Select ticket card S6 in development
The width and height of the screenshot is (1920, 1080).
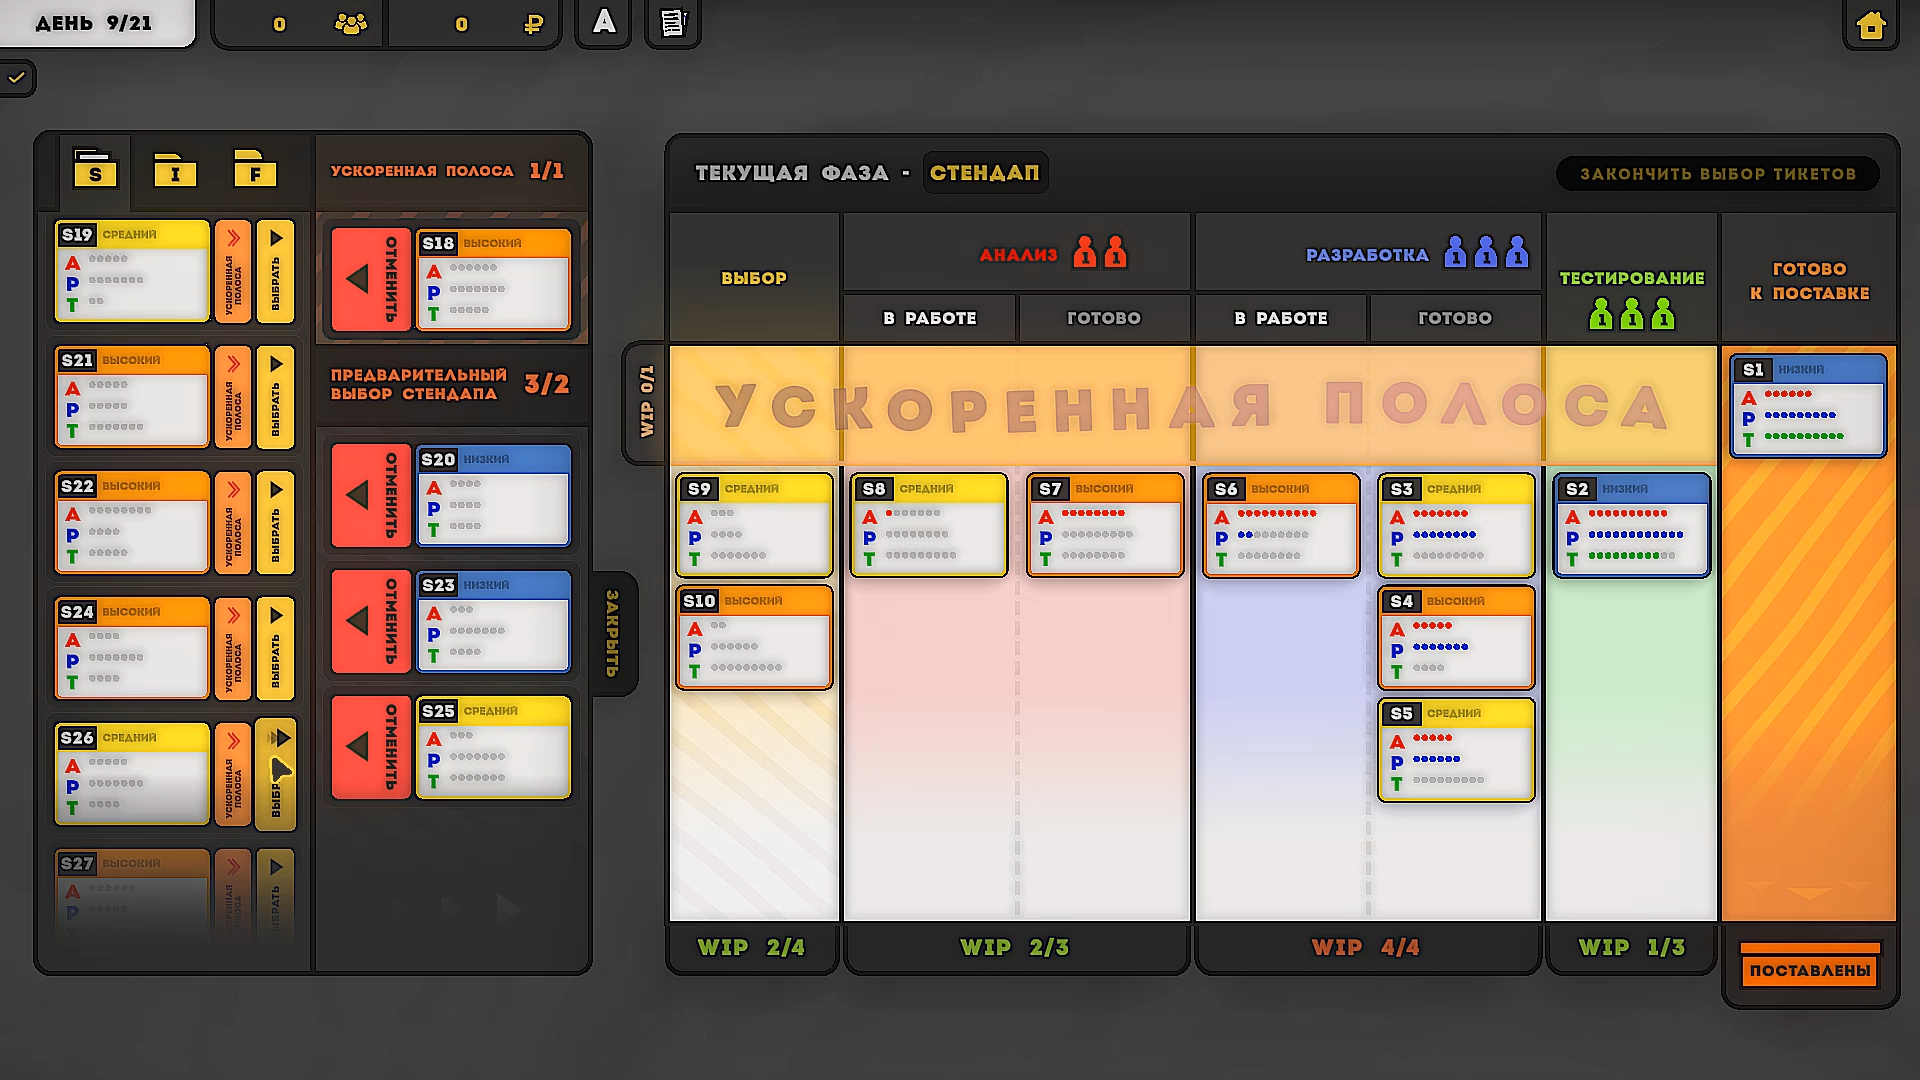tap(1280, 525)
